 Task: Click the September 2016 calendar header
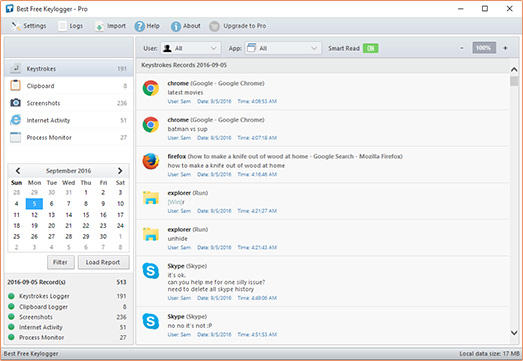point(68,171)
